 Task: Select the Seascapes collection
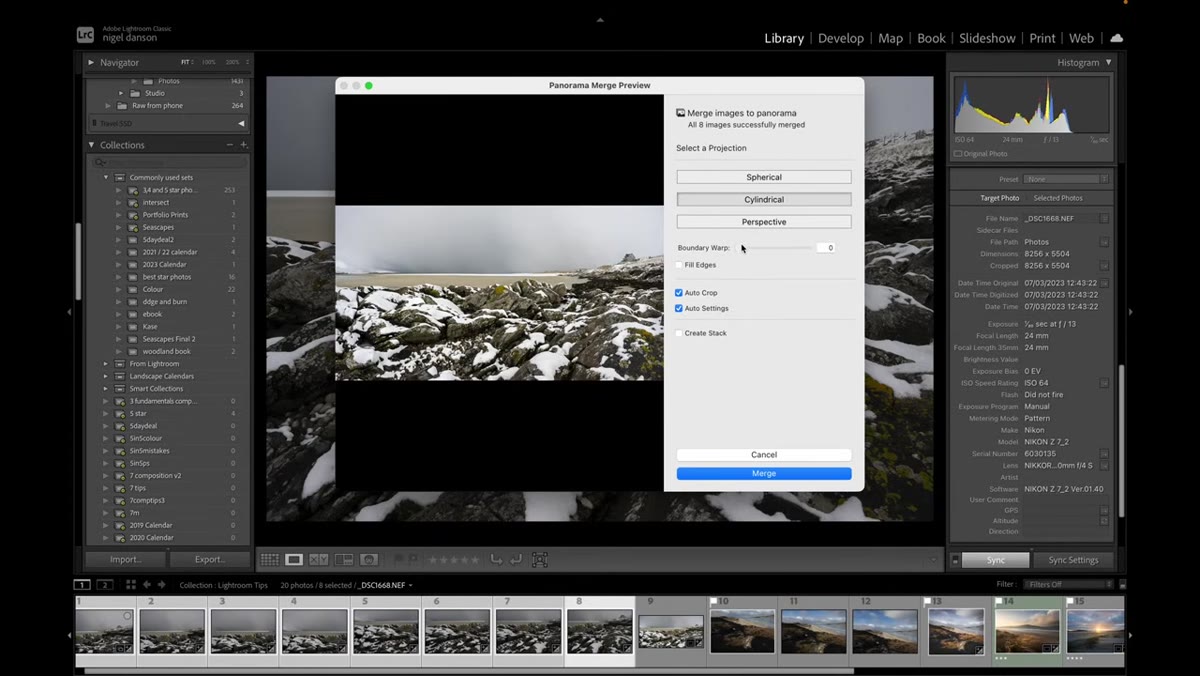coord(157,227)
